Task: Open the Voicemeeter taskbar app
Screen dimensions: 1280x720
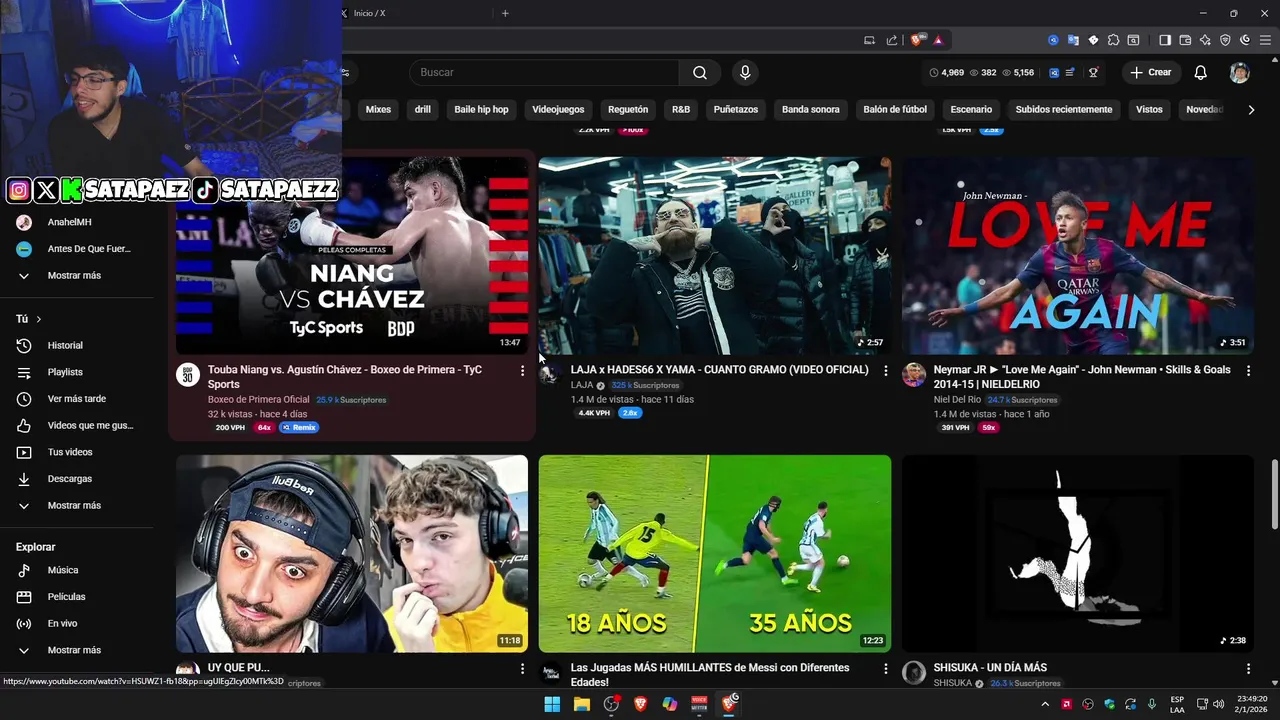Action: (x=699, y=704)
